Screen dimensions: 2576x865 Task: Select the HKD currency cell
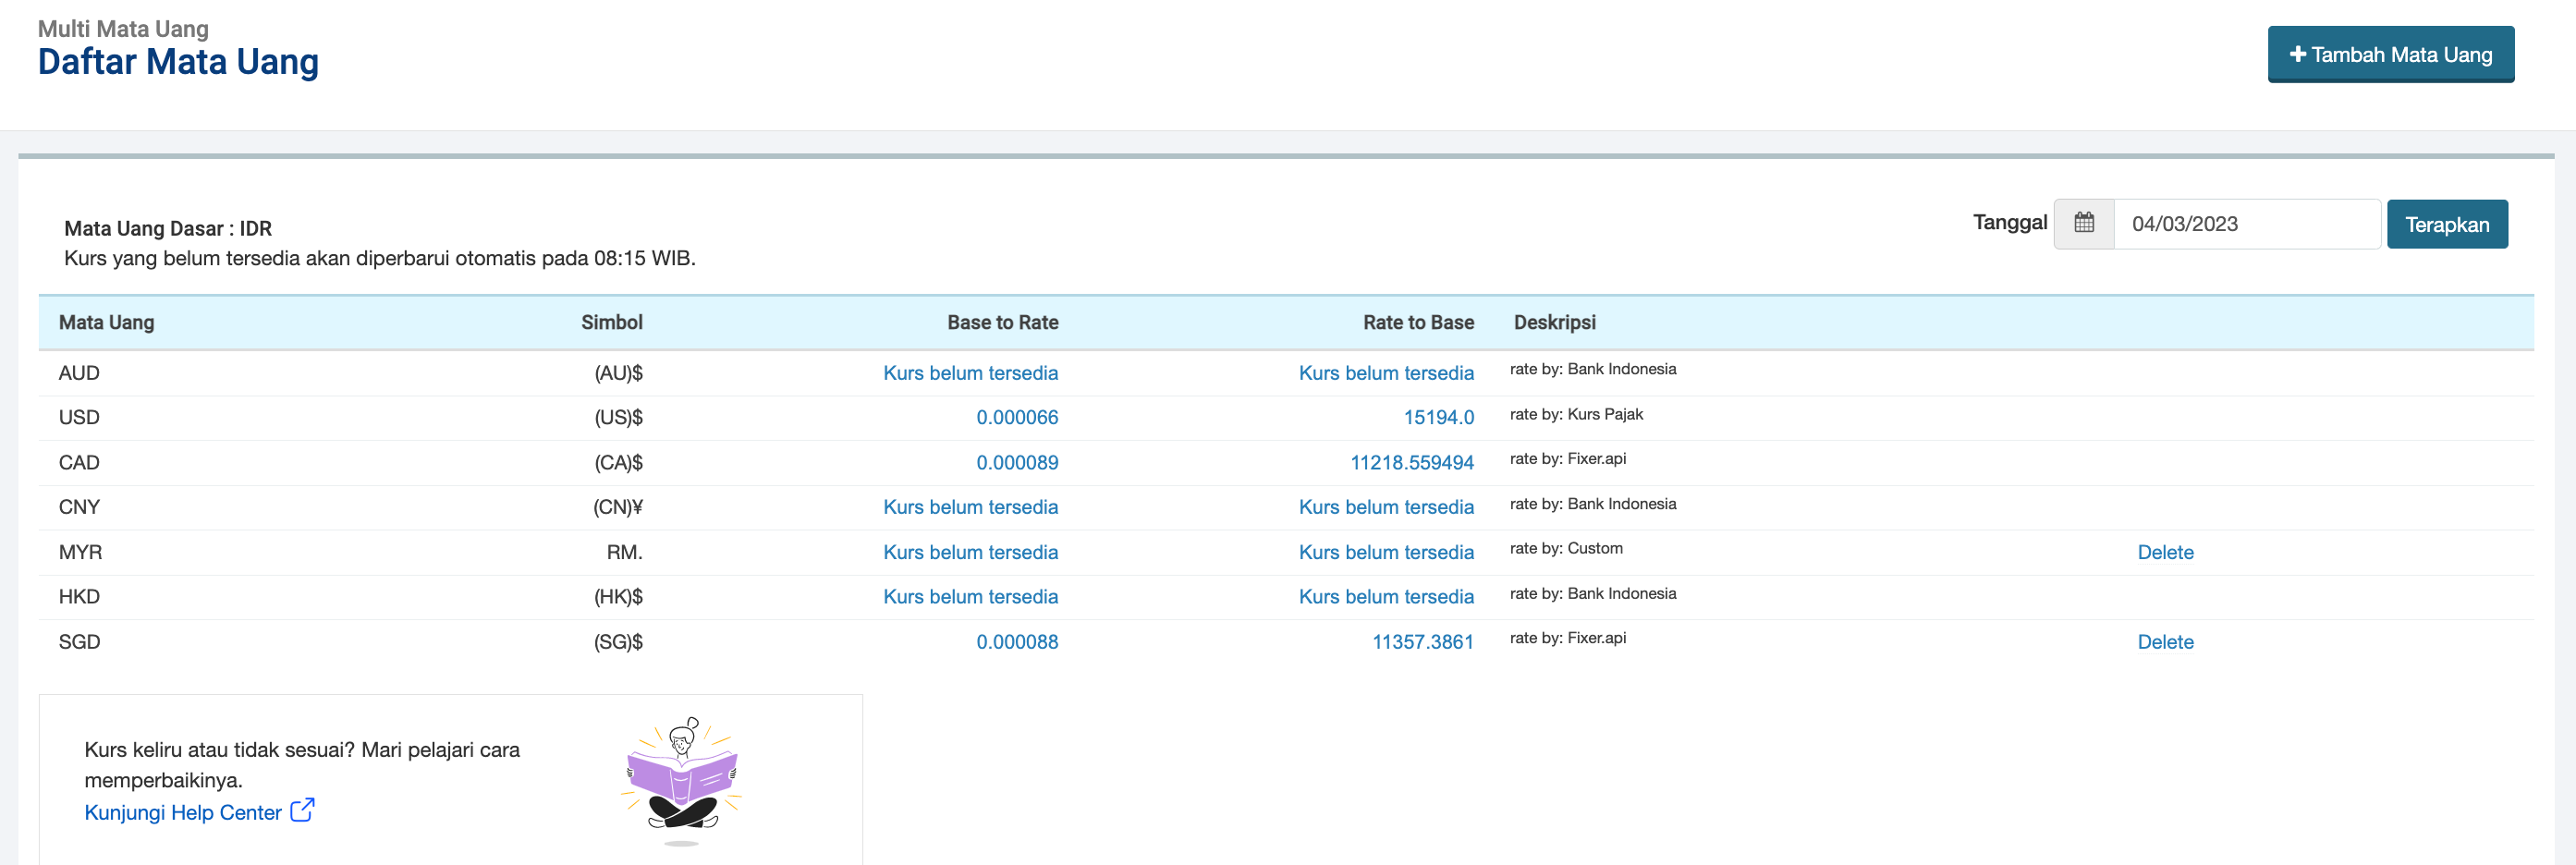[x=79, y=597]
